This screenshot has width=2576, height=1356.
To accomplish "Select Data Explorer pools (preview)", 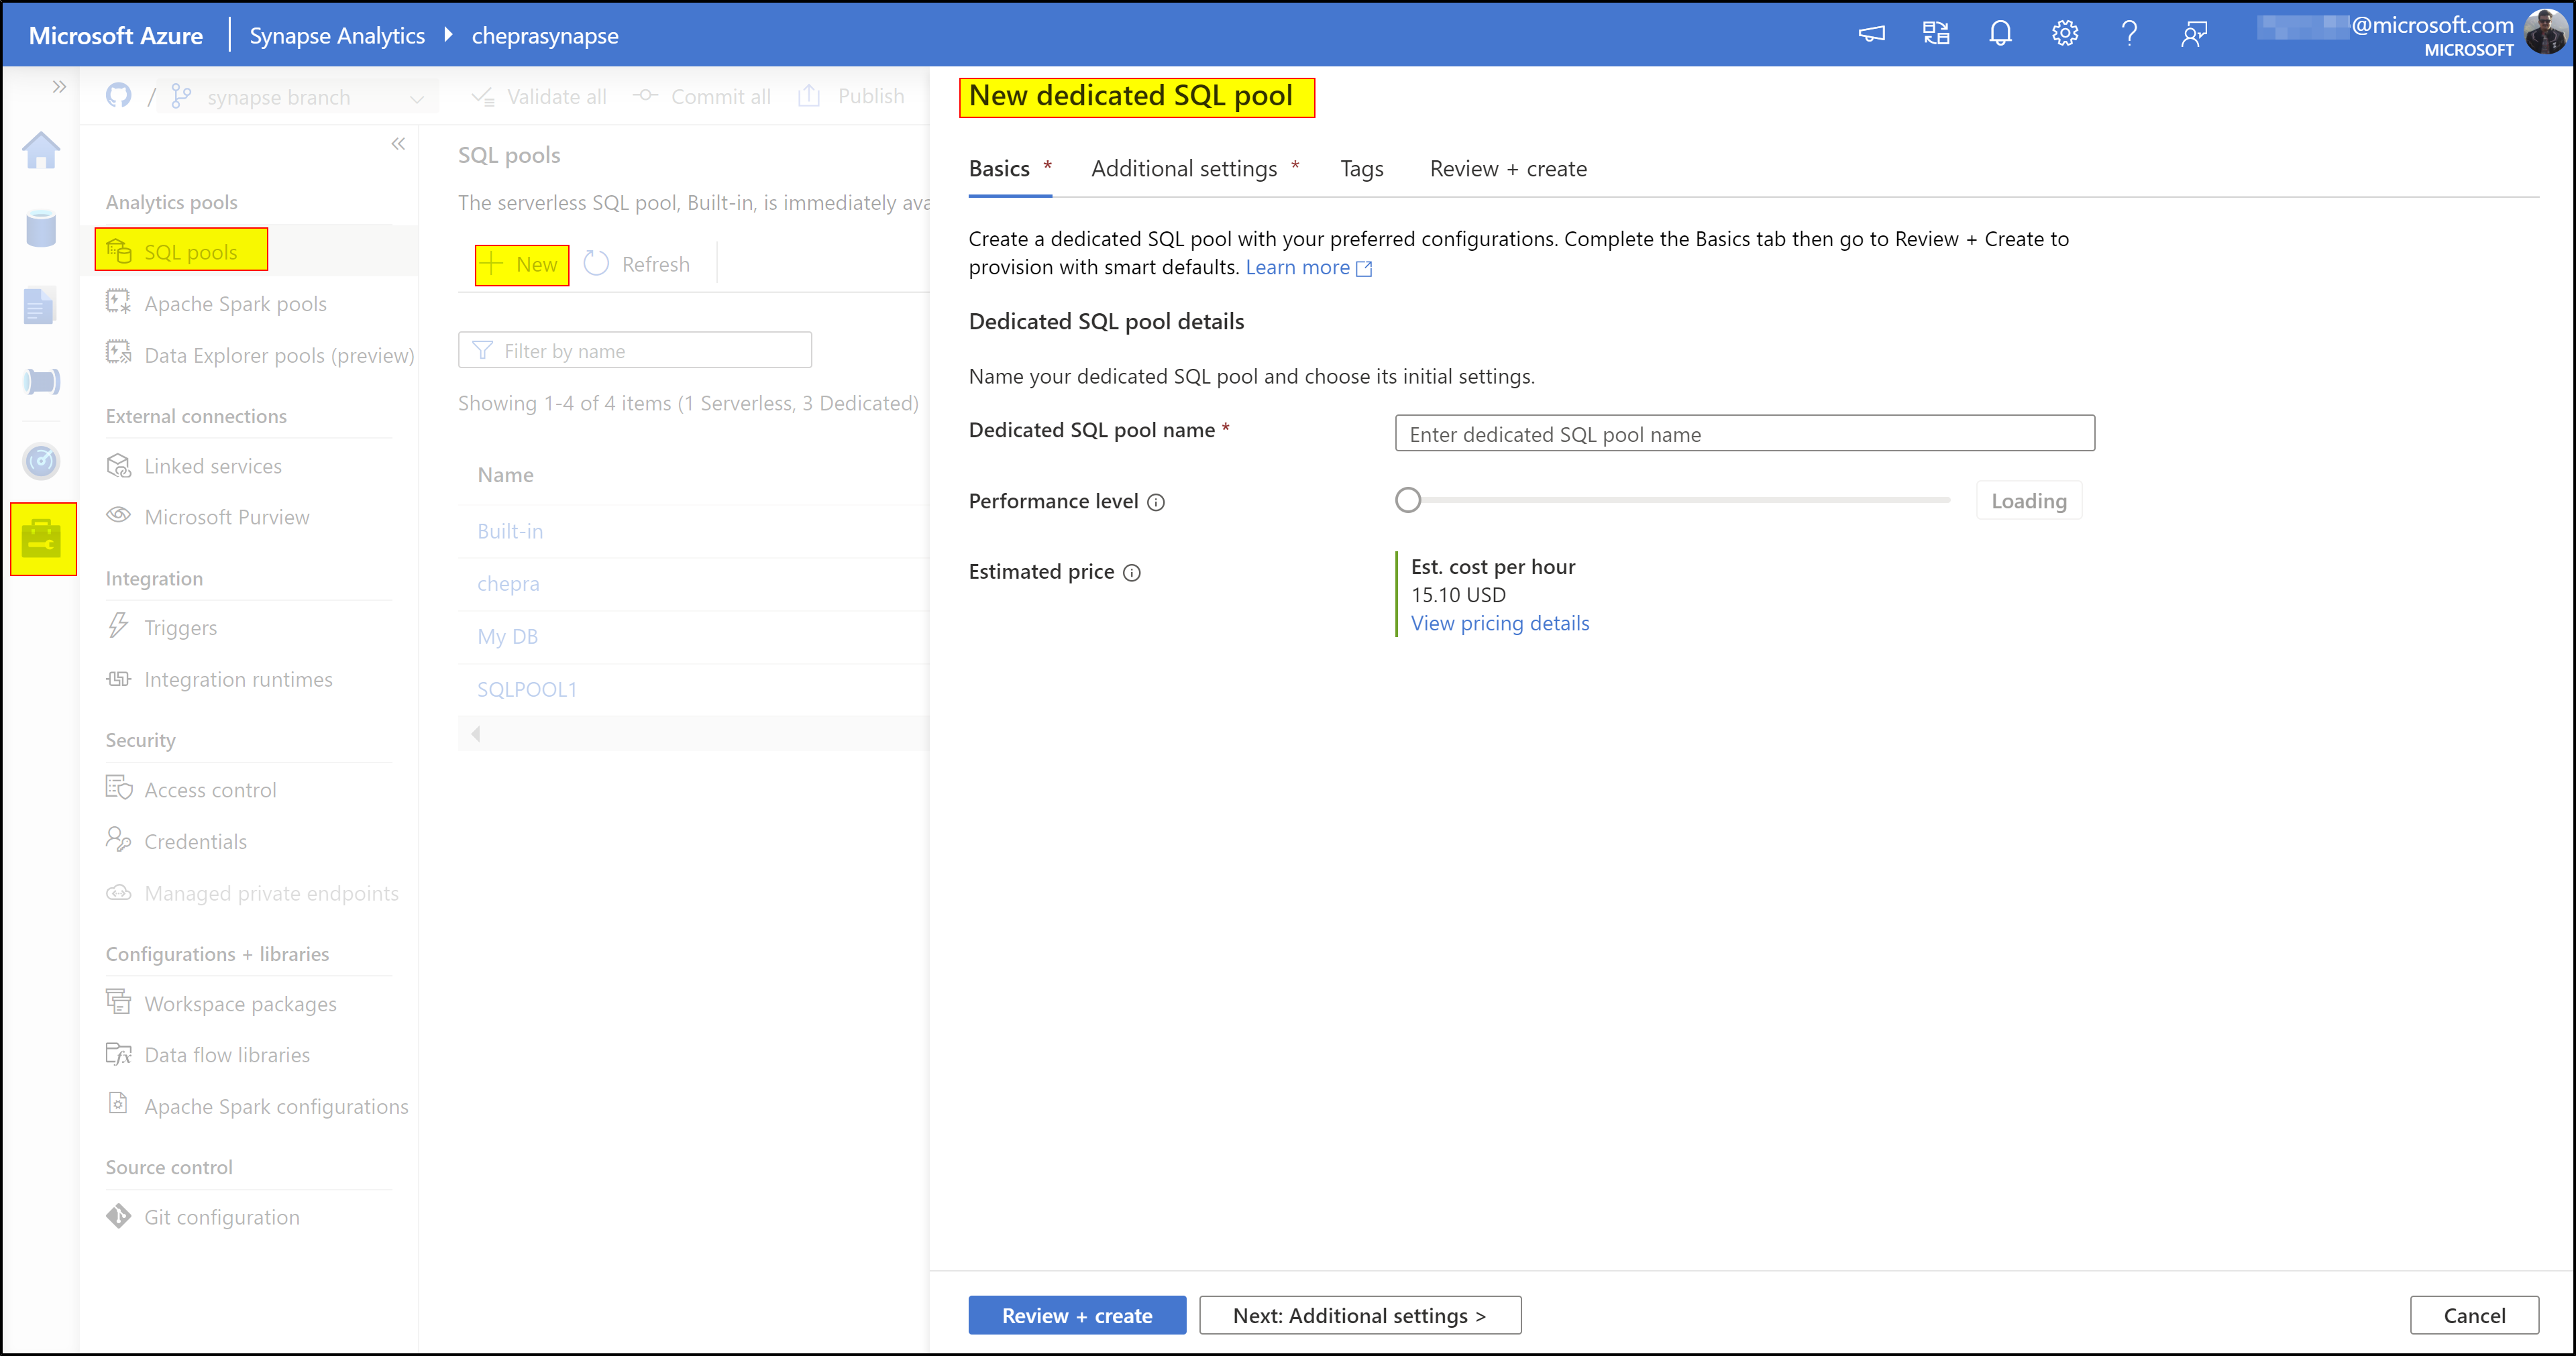I will click(260, 355).
